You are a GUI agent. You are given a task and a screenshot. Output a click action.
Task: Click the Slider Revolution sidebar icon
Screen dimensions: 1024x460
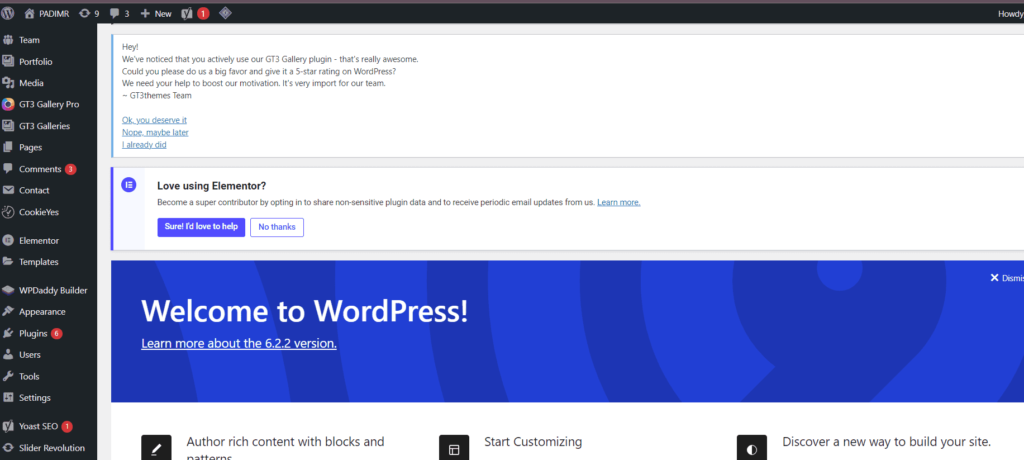pyautogui.click(x=8, y=448)
